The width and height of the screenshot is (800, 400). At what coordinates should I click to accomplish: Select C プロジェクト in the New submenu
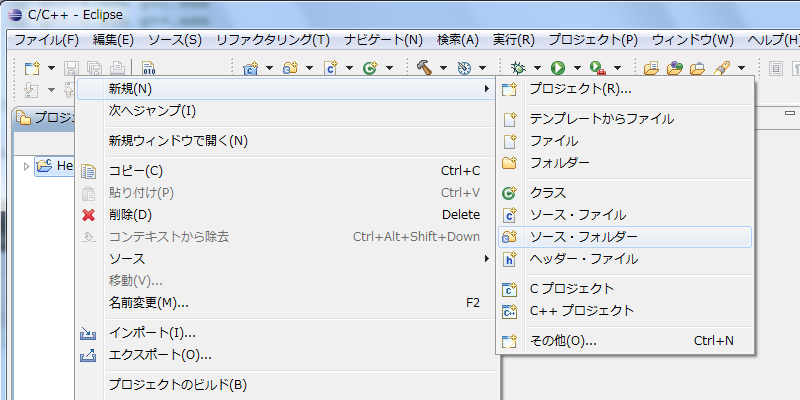pos(624,289)
